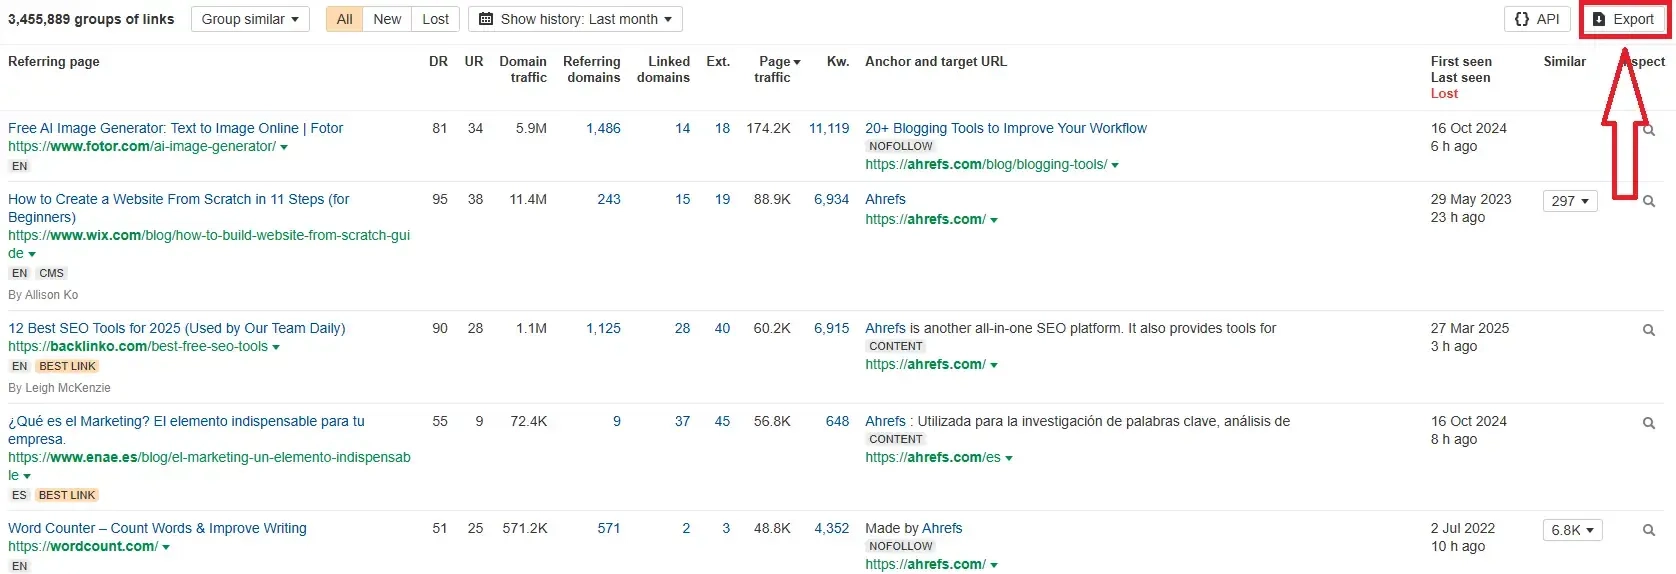1676x574 pixels.
Task: Open the API button
Action: 1537,19
